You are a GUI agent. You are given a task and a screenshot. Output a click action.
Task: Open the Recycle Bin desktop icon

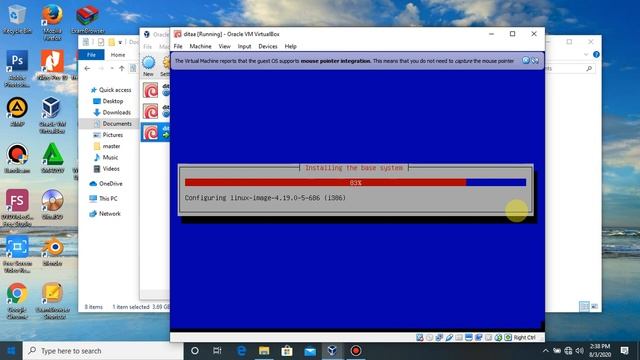point(17,20)
